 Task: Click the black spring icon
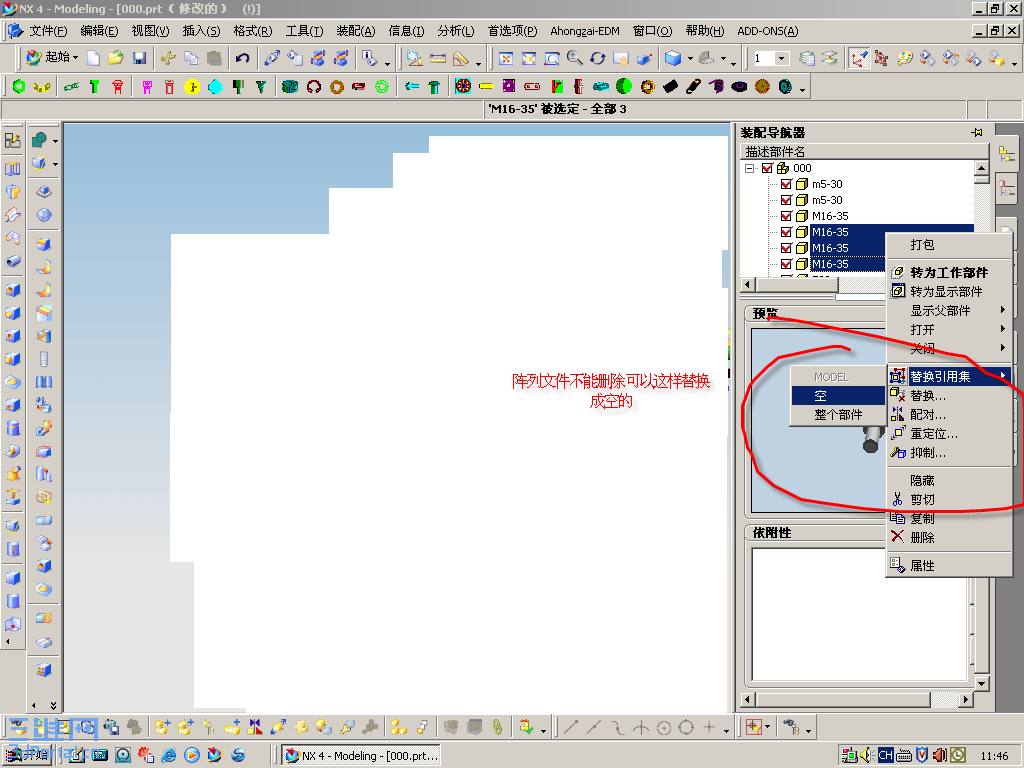coord(694,86)
